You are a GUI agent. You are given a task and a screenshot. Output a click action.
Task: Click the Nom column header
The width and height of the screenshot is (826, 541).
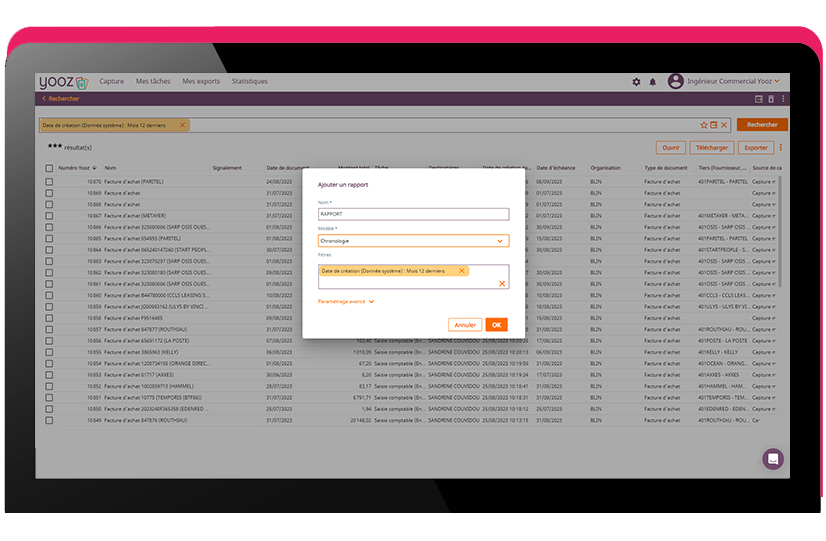tap(110, 168)
